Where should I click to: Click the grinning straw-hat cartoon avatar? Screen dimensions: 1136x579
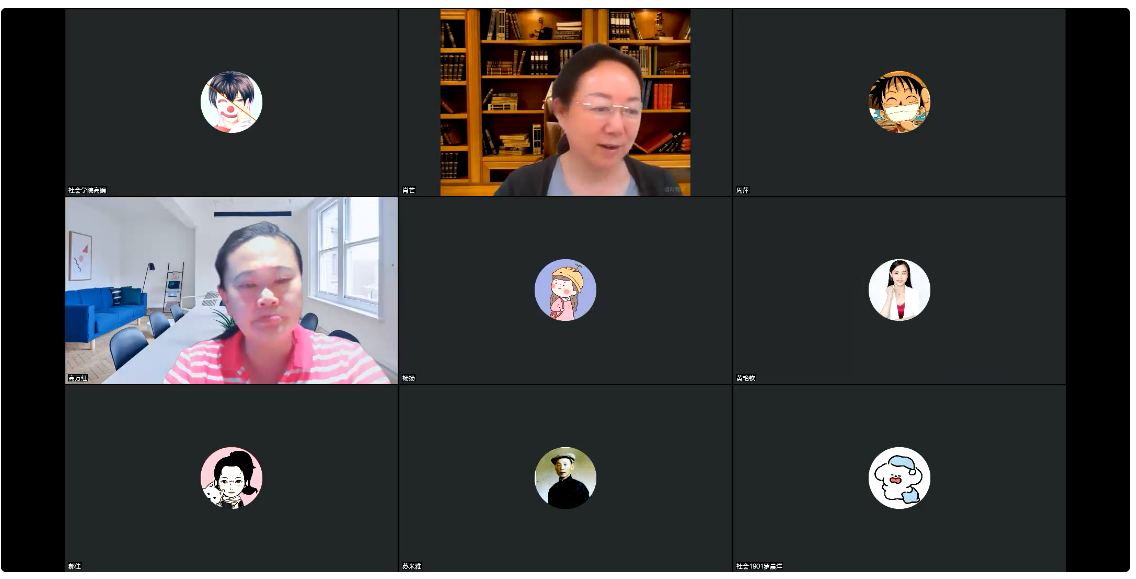point(899,102)
